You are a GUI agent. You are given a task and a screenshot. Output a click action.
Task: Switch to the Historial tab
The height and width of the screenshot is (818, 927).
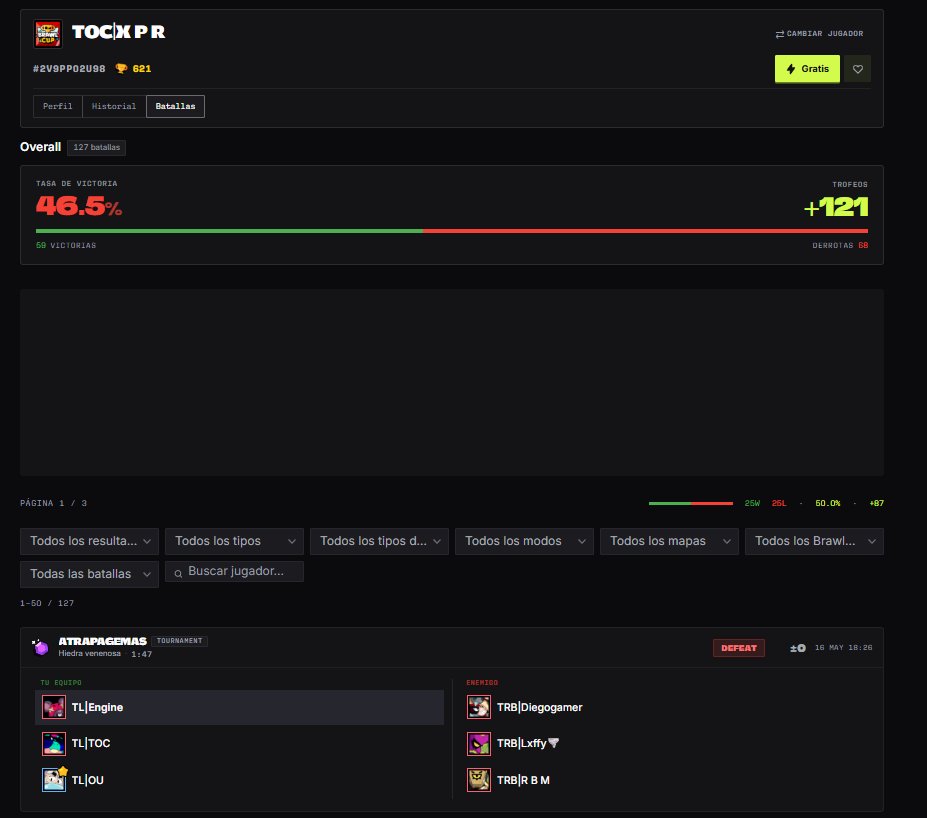pos(114,106)
